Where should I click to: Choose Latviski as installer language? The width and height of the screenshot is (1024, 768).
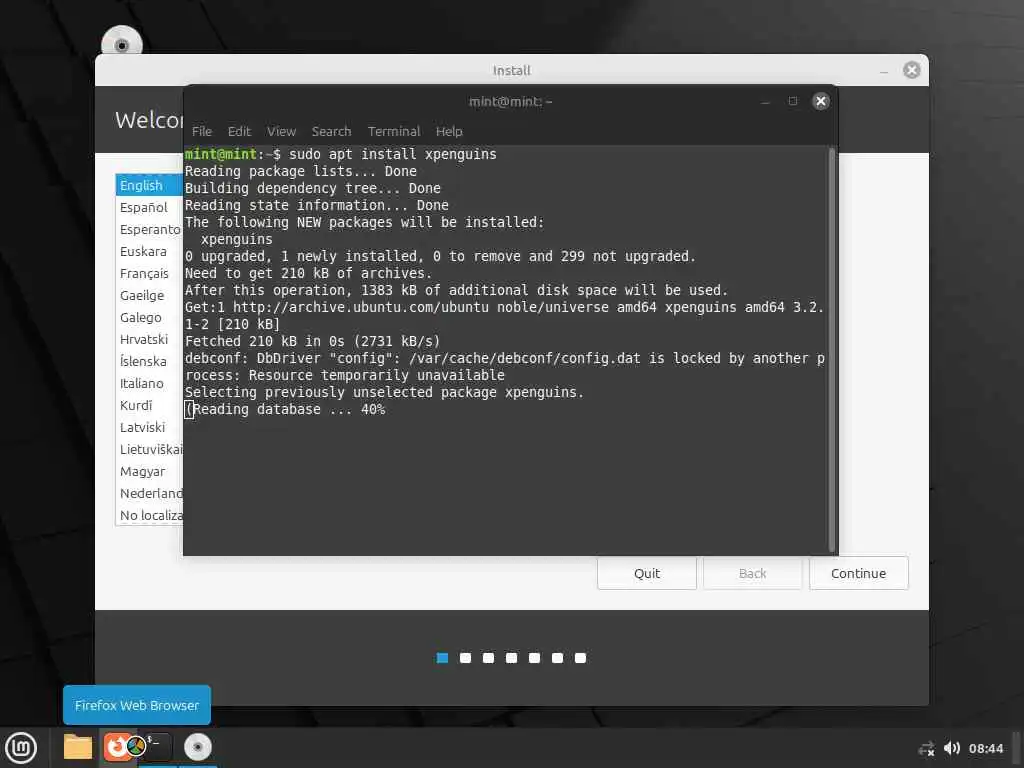[150, 427]
